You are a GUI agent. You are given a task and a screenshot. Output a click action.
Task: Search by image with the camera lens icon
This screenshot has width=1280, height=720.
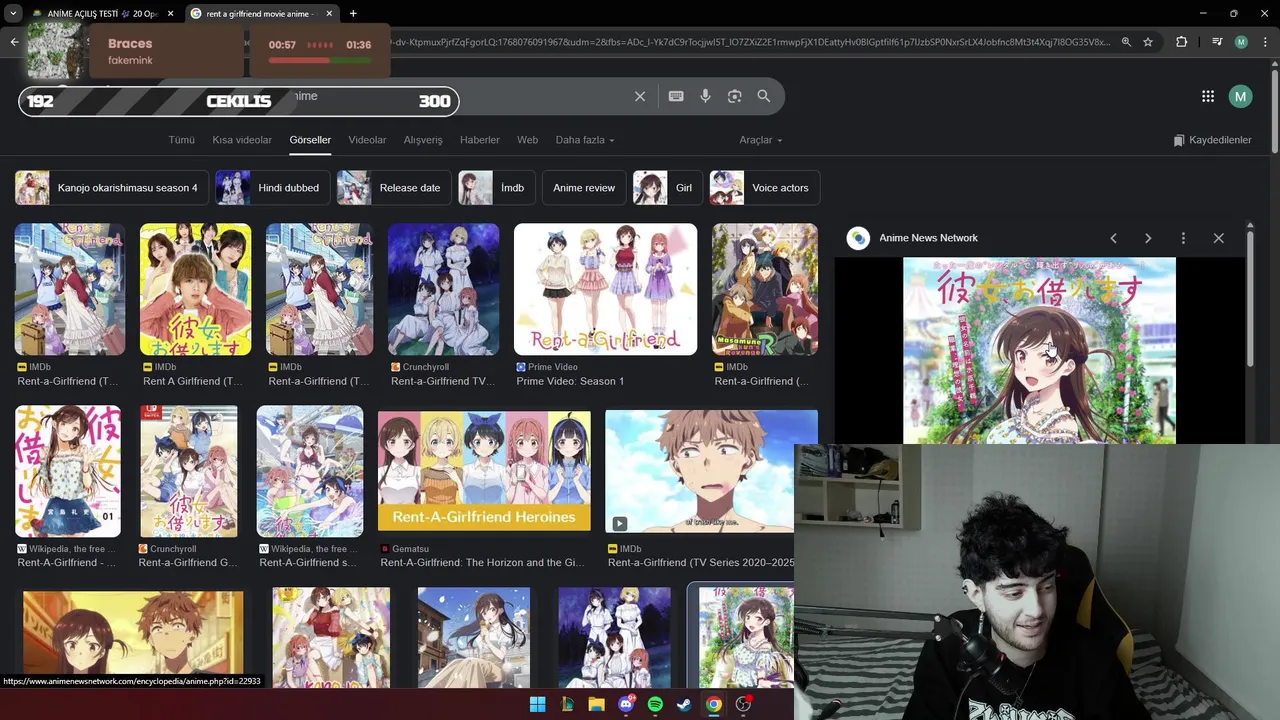pos(734,96)
